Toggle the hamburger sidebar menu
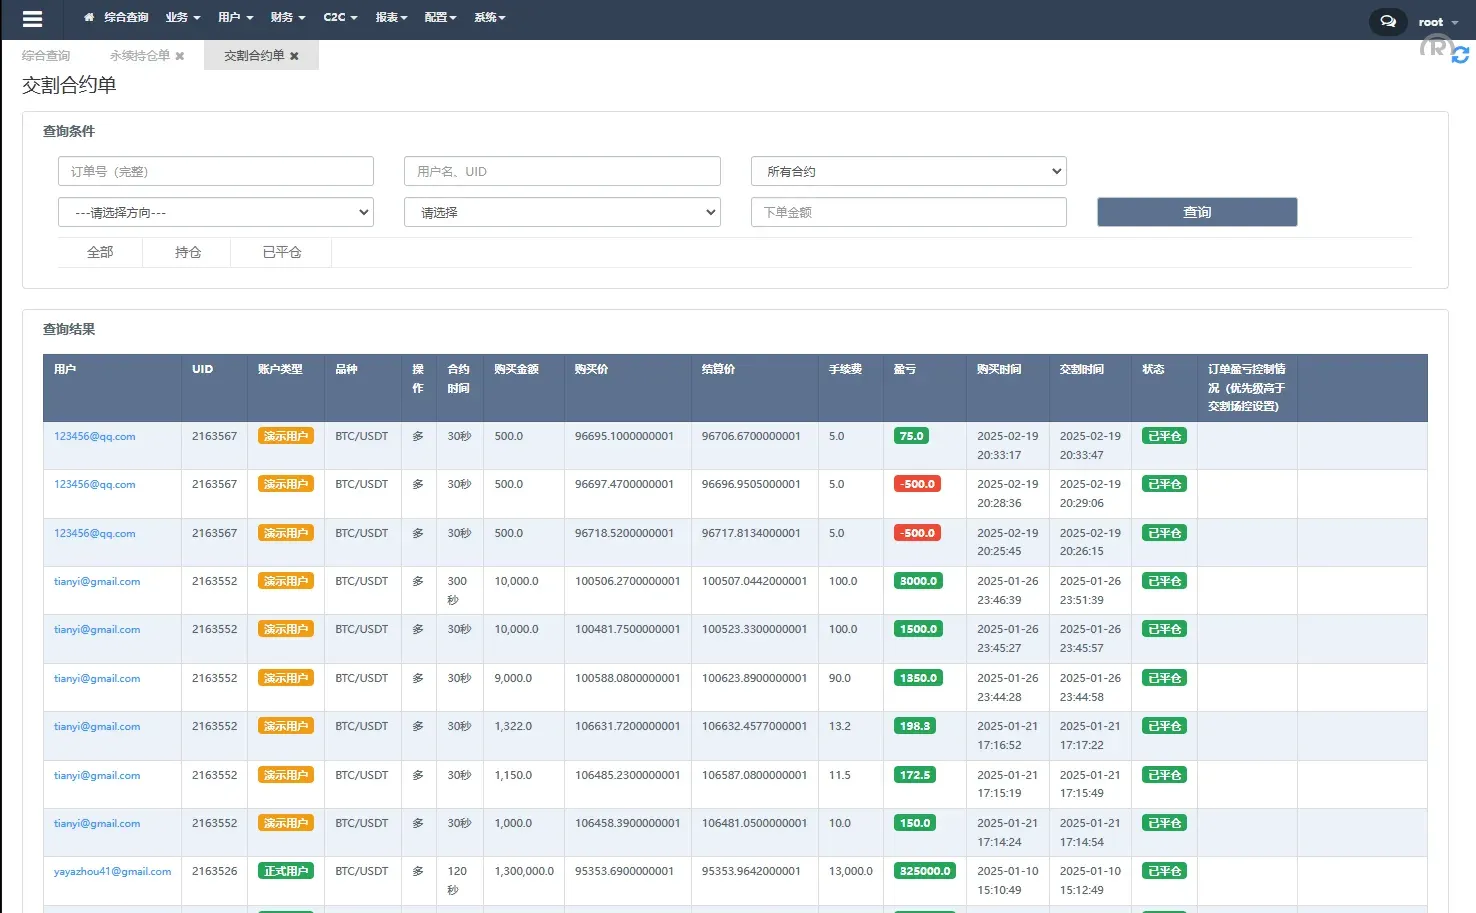Image resolution: width=1476 pixels, height=913 pixels. (x=32, y=19)
